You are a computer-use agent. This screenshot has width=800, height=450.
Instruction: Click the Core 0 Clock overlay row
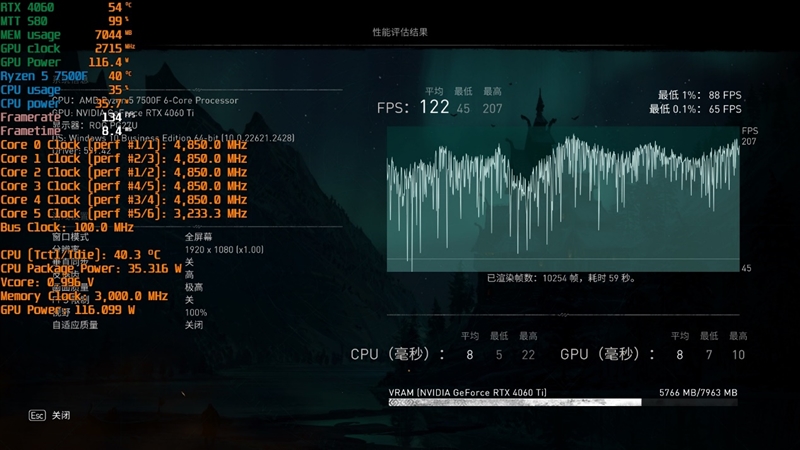click(123, 145)
